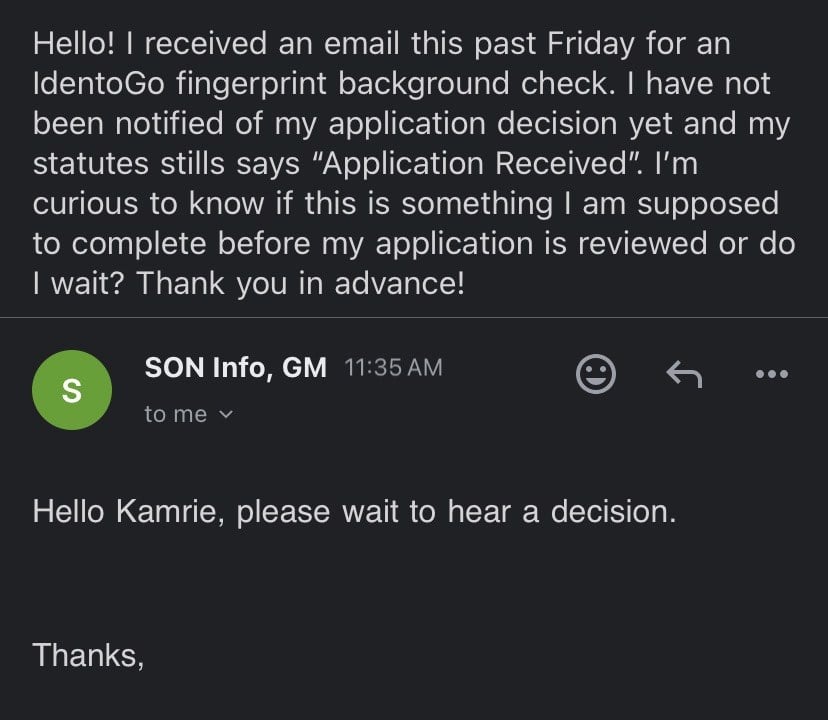
Task: Tap the word "decision." ending the reply
Action: tap(613, 512)
